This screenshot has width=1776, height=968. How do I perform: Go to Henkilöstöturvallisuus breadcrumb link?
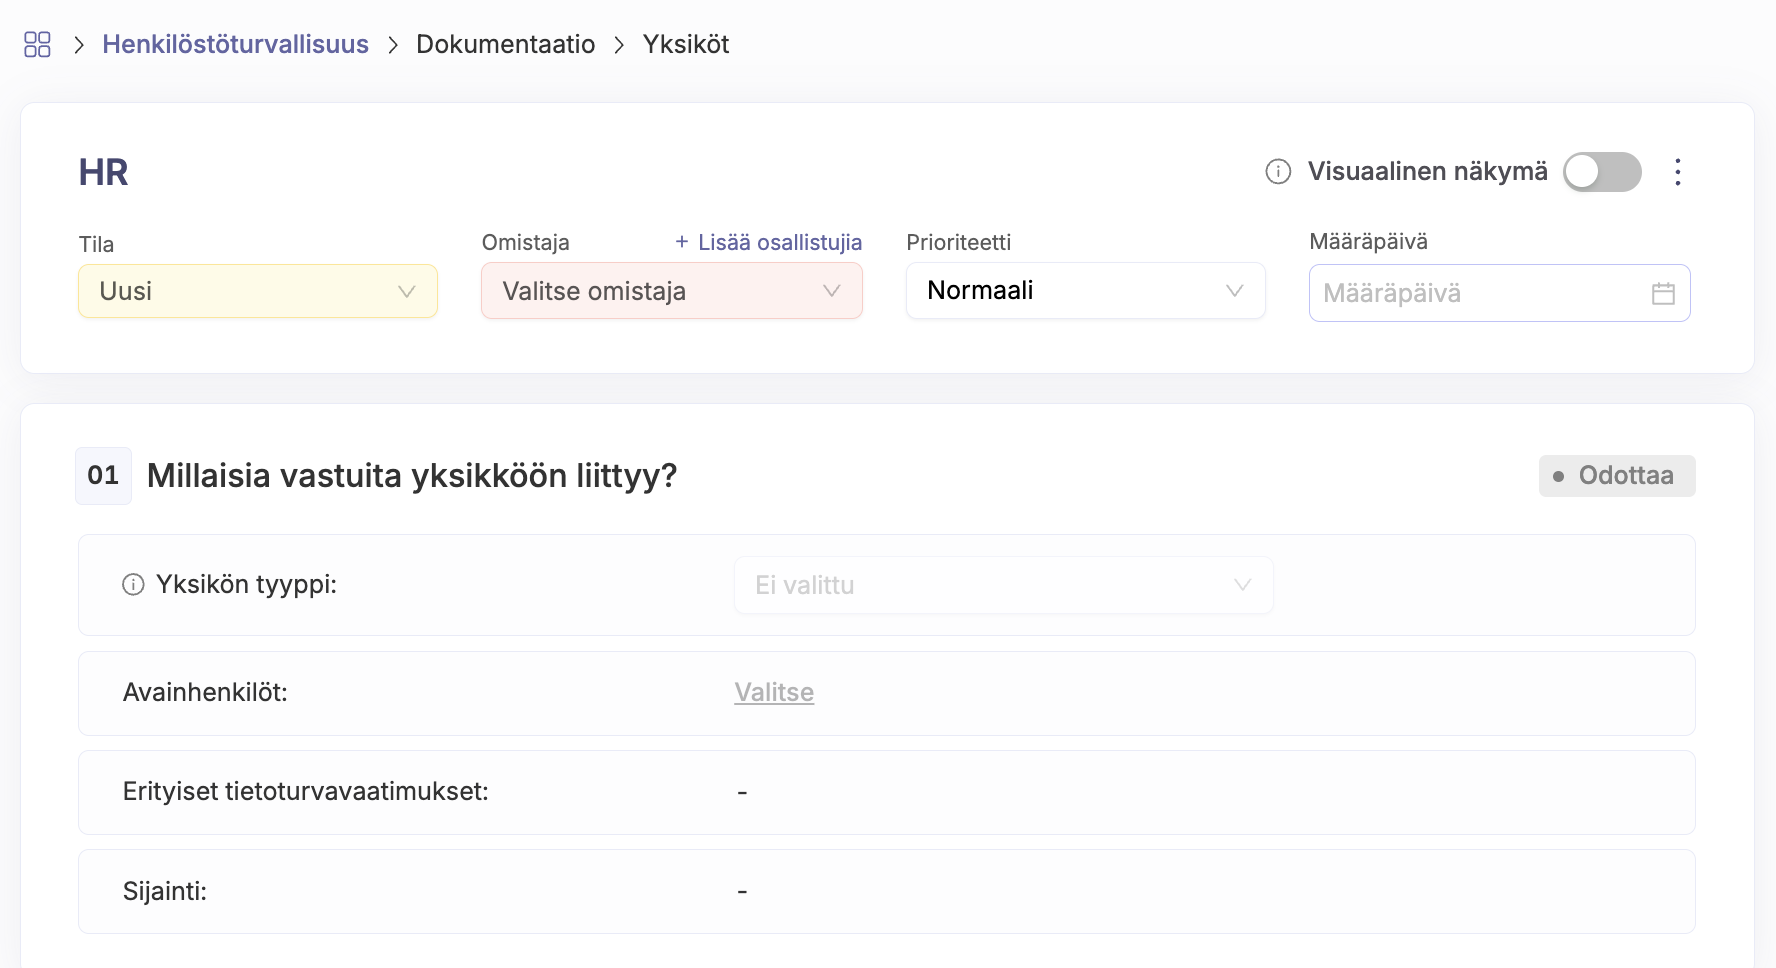pos(235,44)
